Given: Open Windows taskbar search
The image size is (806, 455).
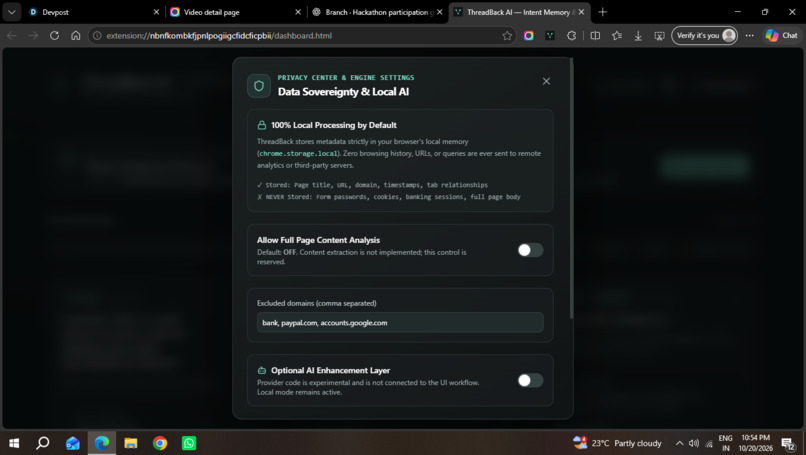Looking at the screenshot, I should tap(43, 443).
